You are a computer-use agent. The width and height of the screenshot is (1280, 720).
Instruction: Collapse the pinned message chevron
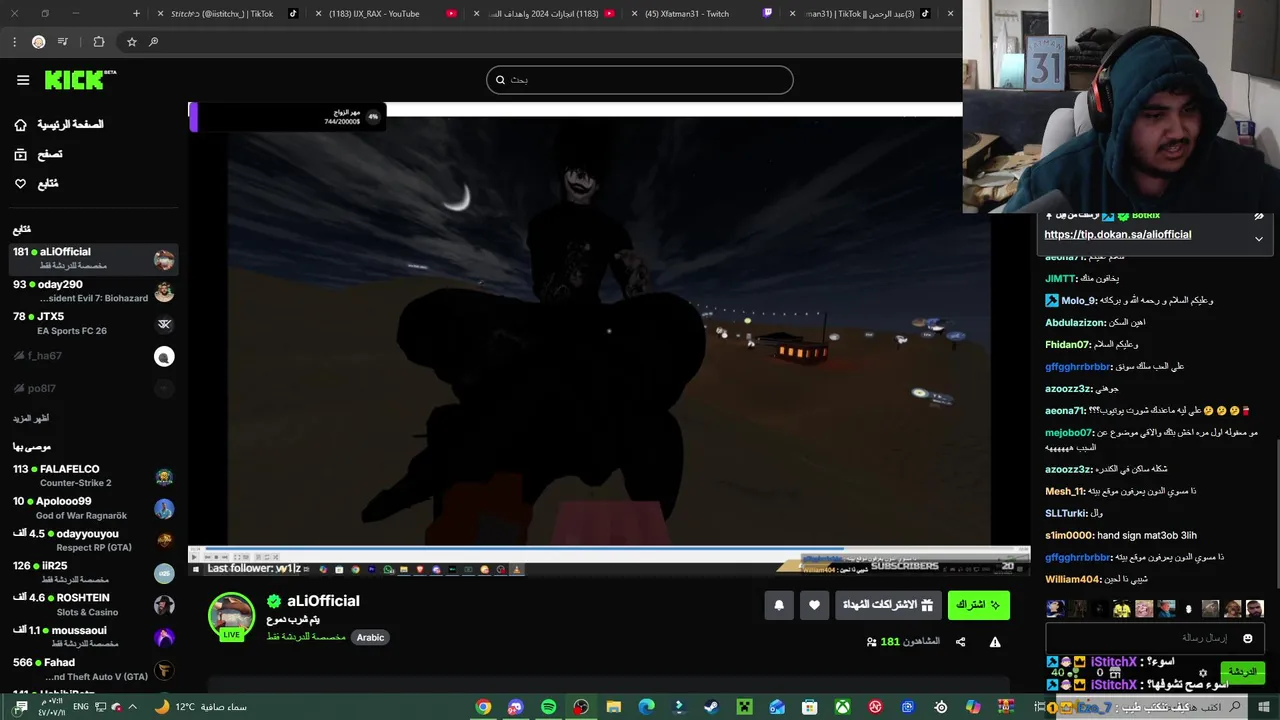[x=1259, y=238]
